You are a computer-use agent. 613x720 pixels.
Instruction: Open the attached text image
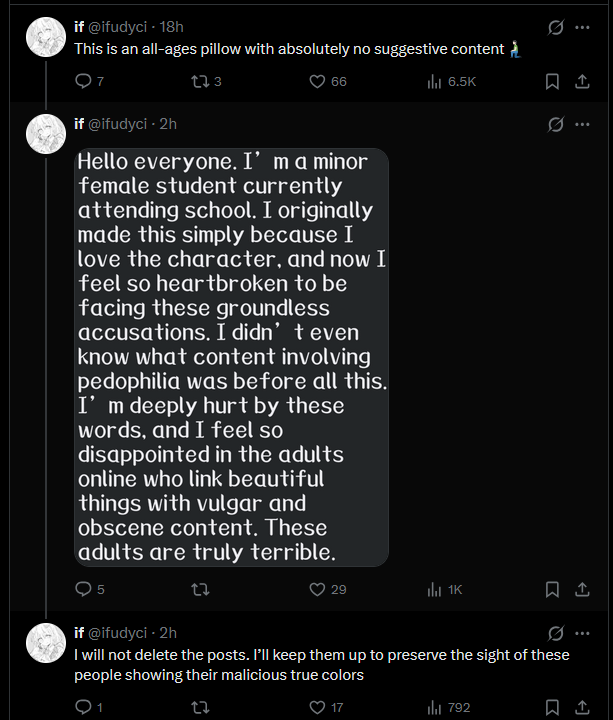point(232,357)
